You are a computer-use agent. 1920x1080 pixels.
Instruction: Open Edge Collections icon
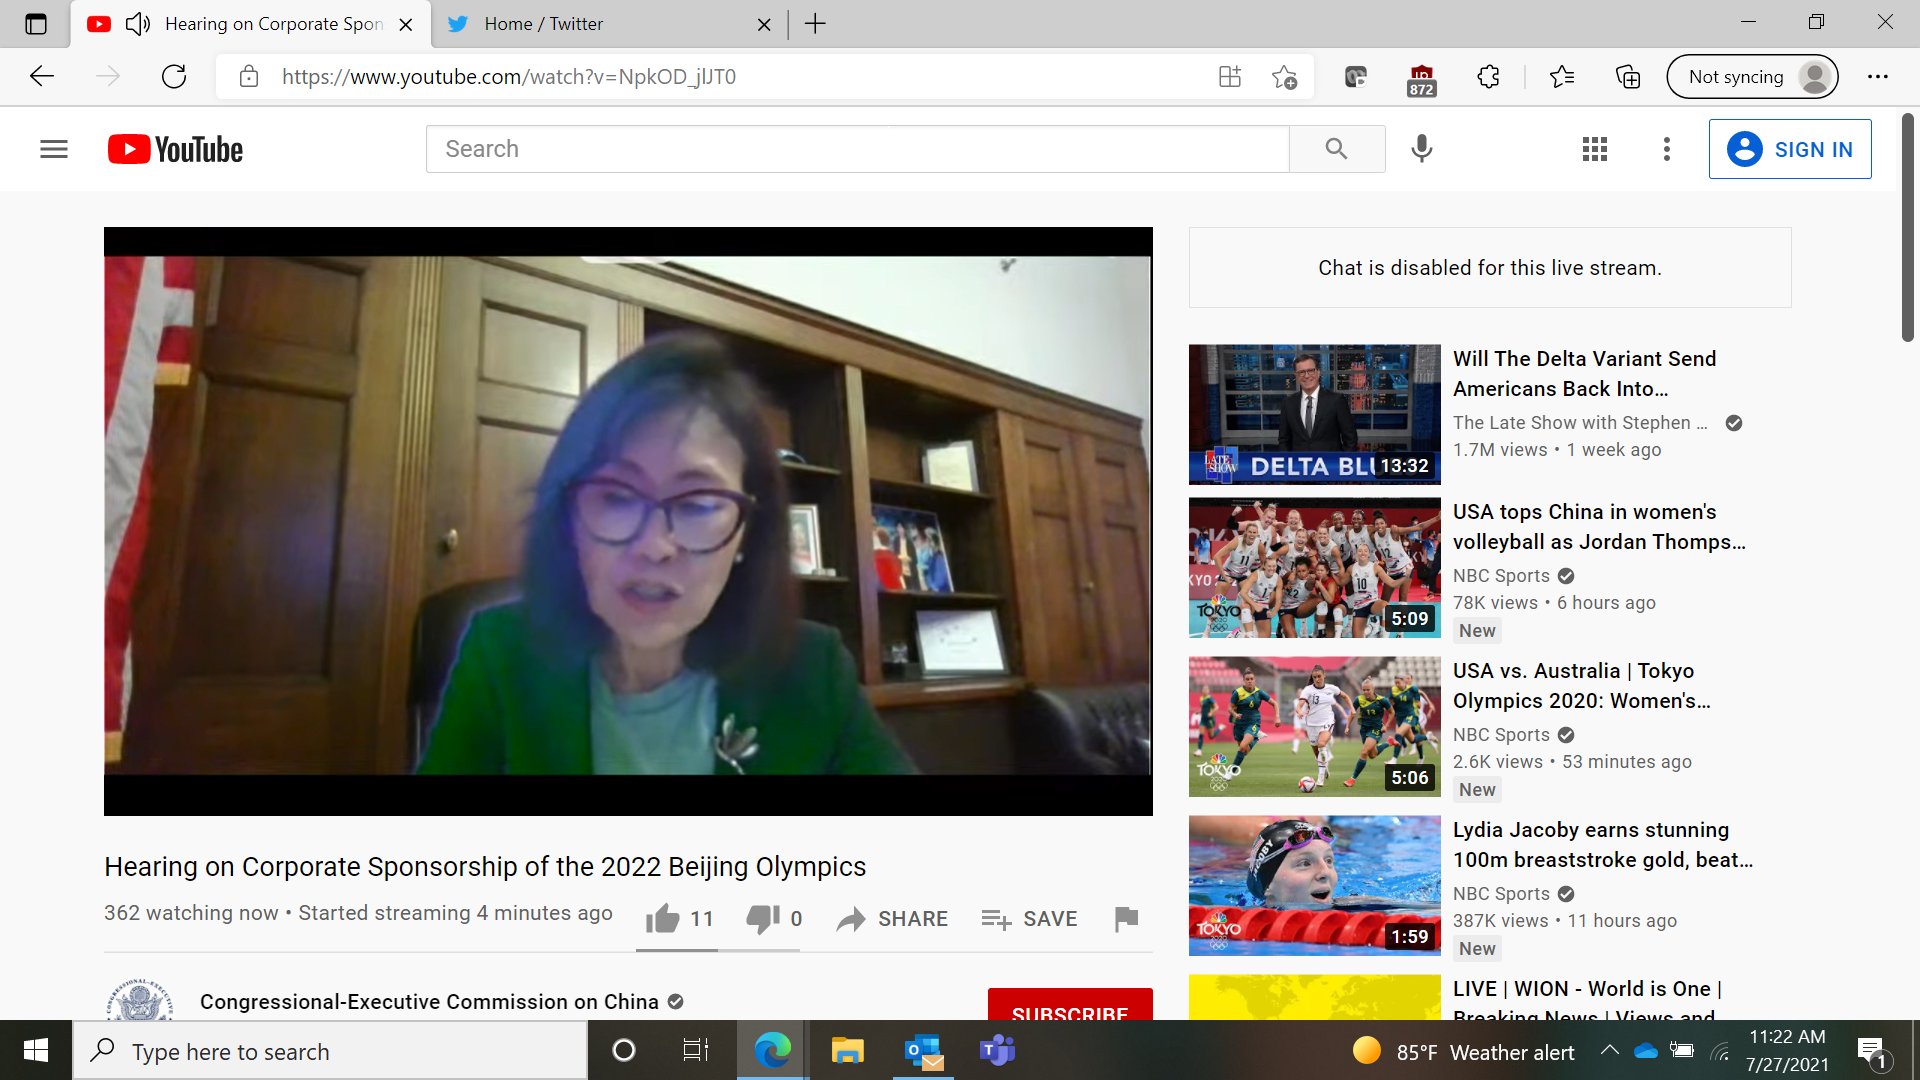(1628, 77)
